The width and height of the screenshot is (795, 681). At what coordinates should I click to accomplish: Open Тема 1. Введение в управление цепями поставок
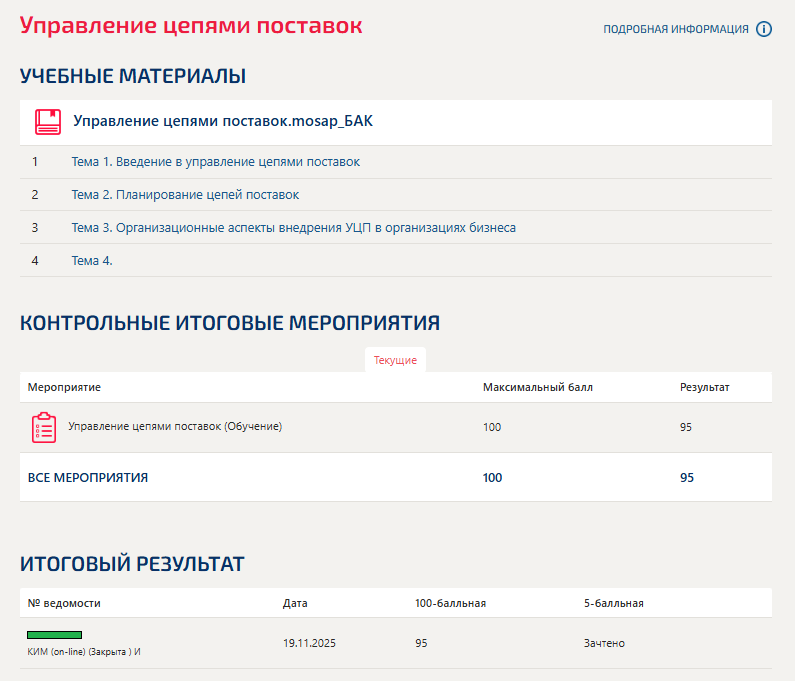click(x=215, y=162)
